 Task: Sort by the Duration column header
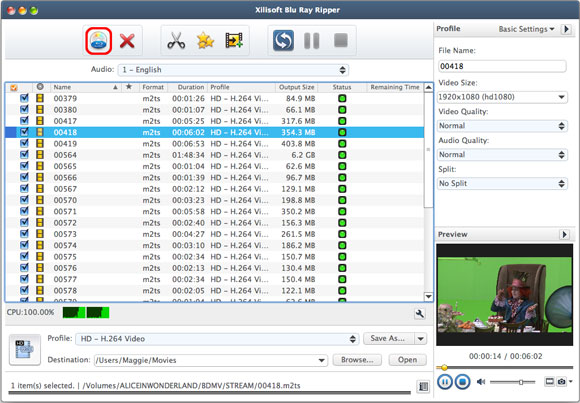tap(188, 87)
